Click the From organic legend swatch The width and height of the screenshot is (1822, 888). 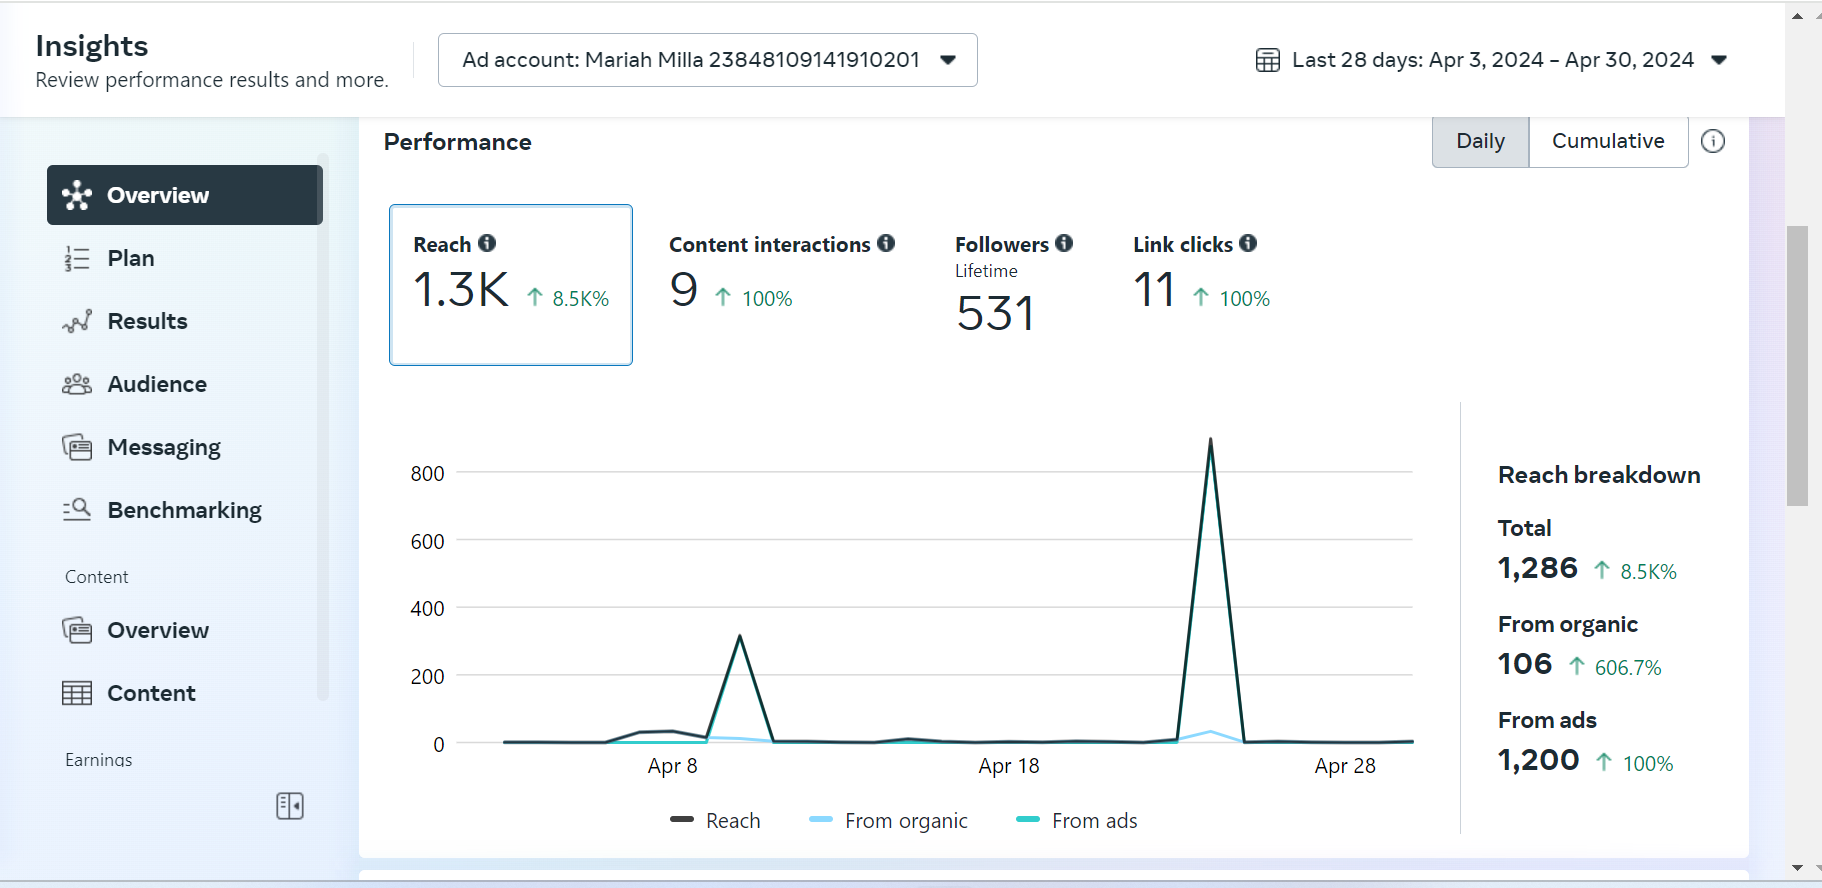(821, 820)
